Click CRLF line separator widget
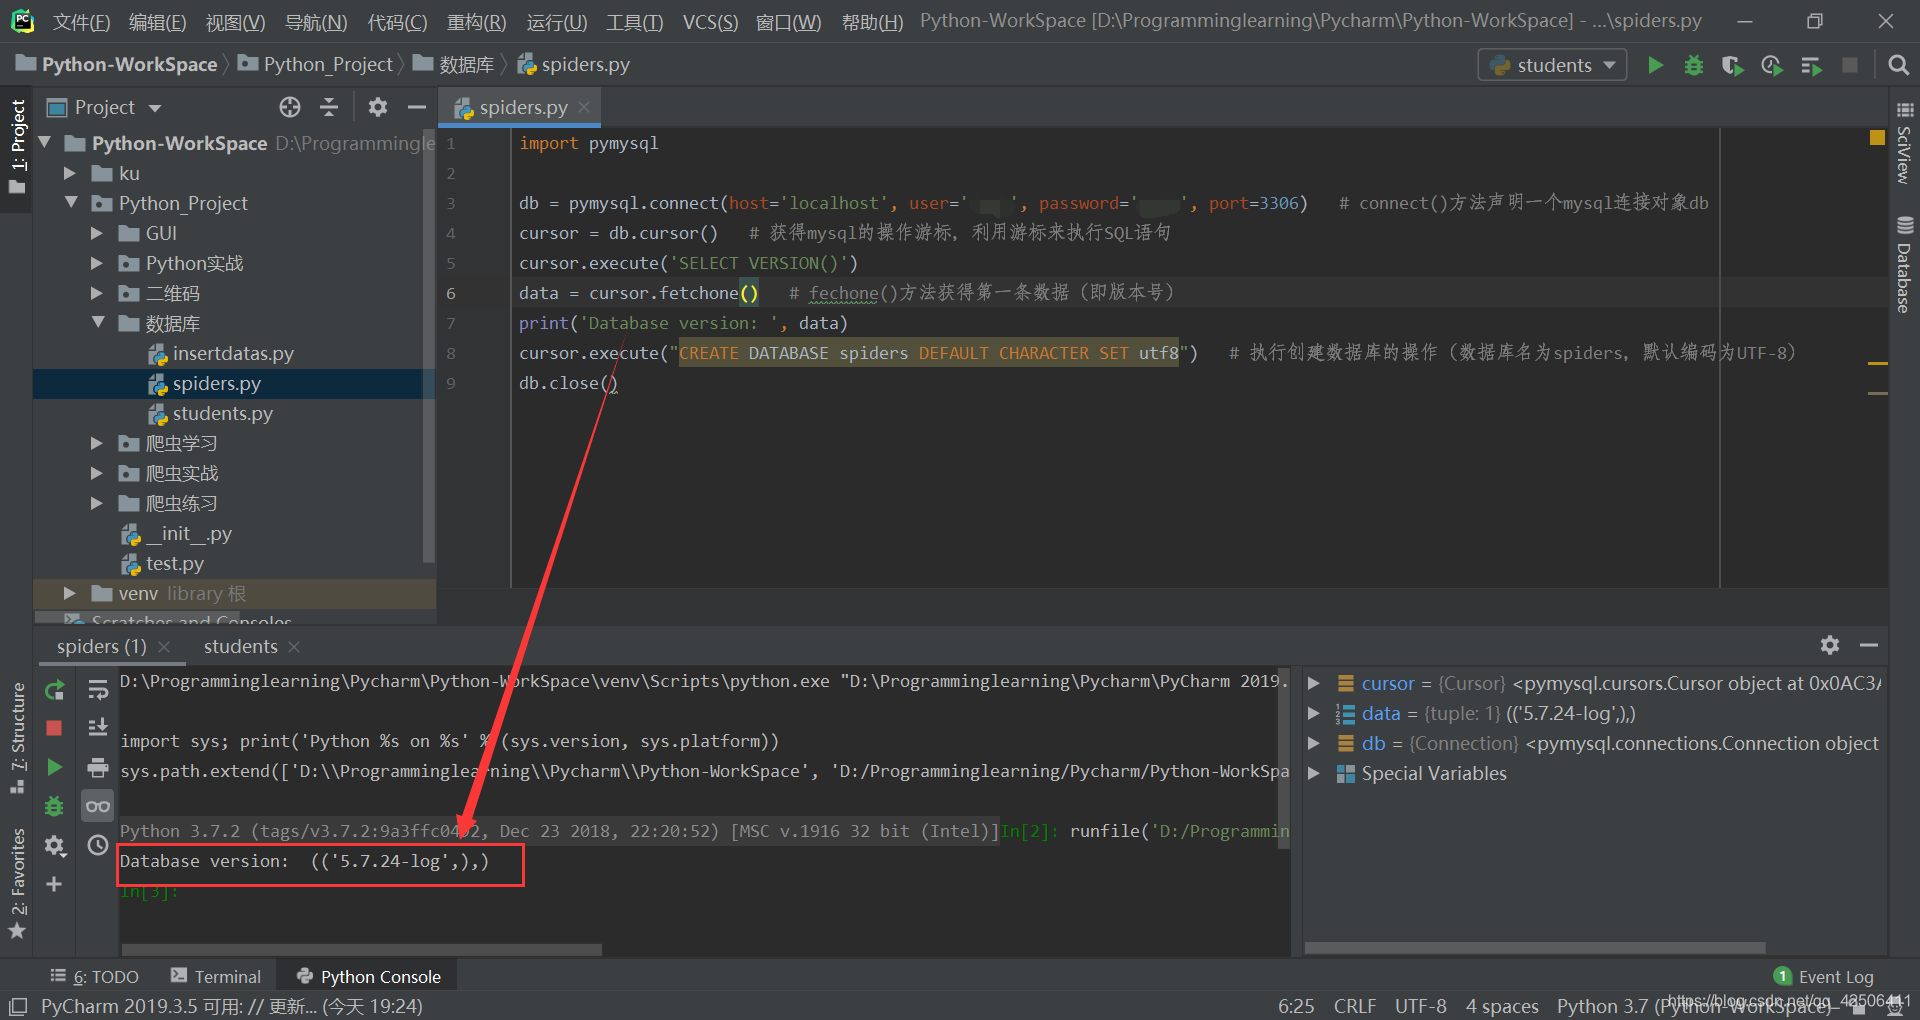The width and height of the screenshot is (1920, 1020). point(1354,1006)
